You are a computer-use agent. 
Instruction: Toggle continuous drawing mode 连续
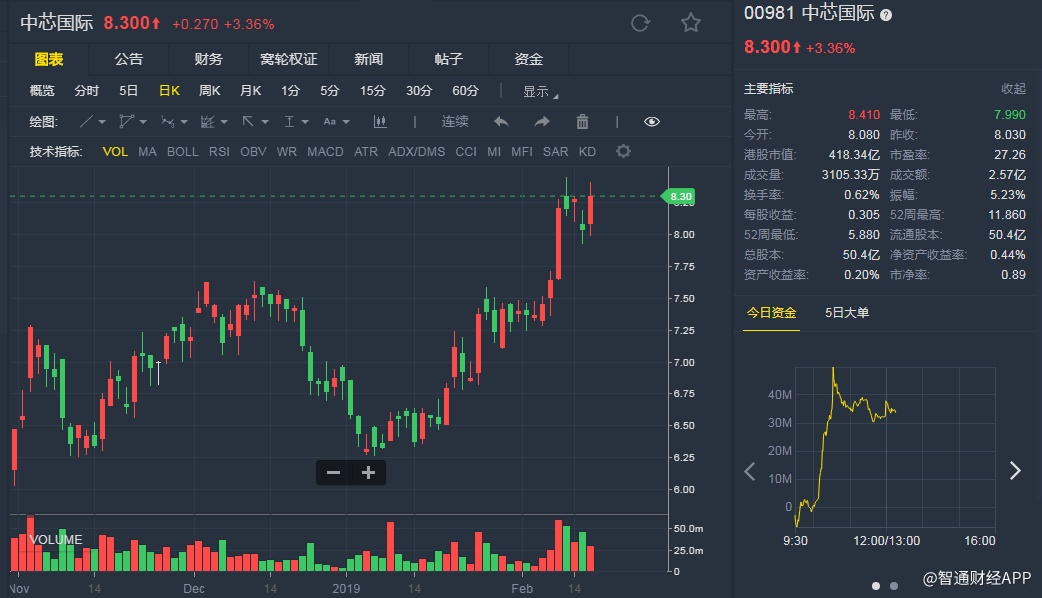455,122
